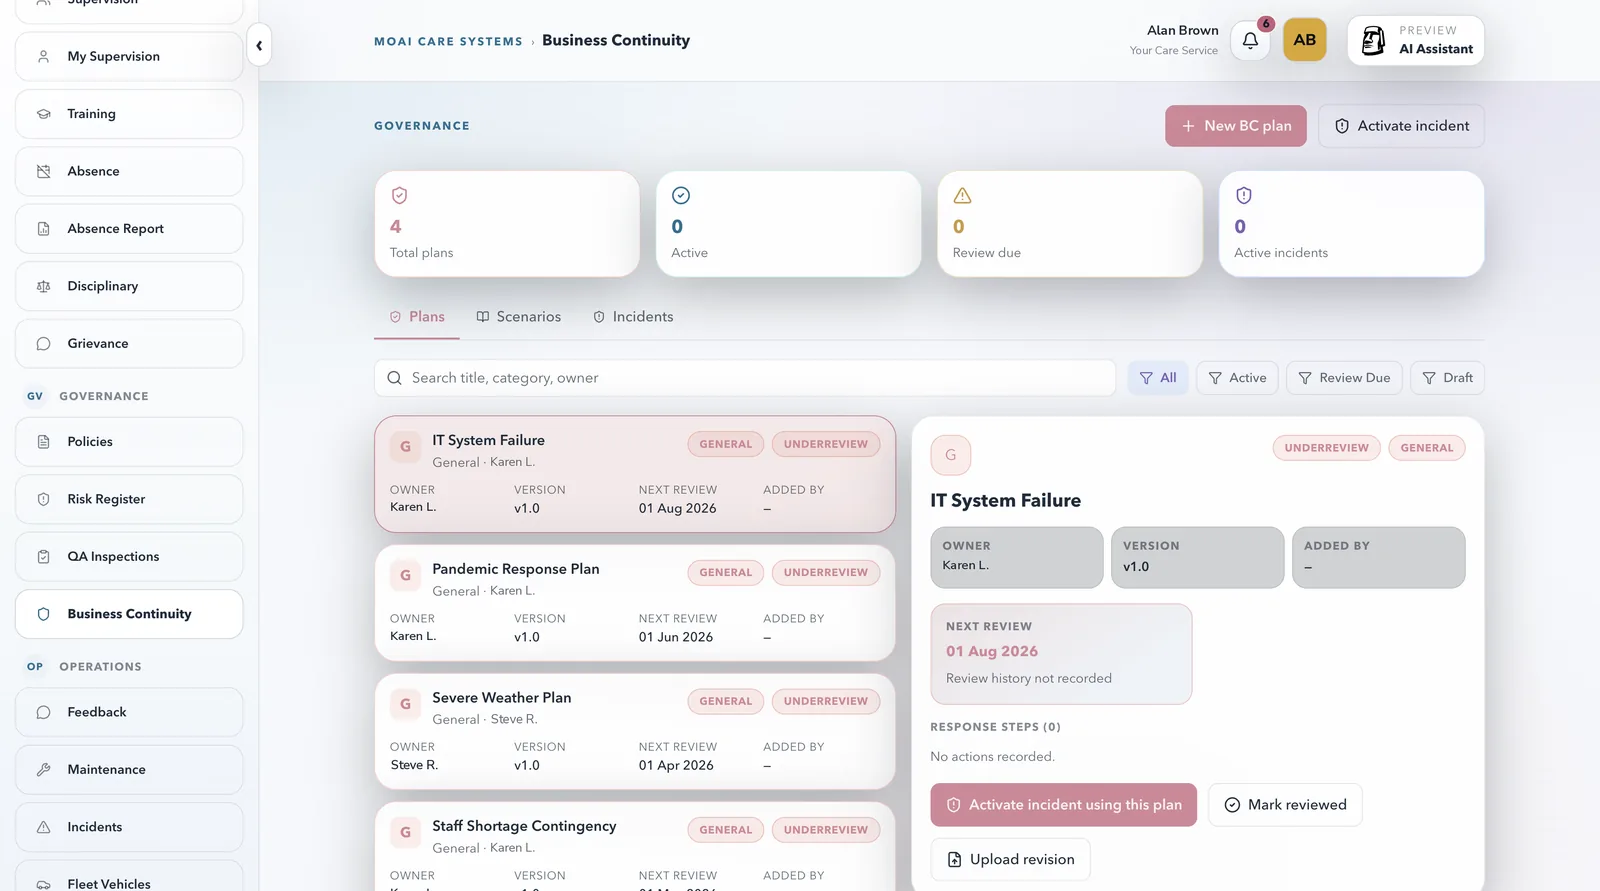Screen dimensions: 1600x891
Task: Click the Grievance speech bubble icon
Action: tap(43, 344)
